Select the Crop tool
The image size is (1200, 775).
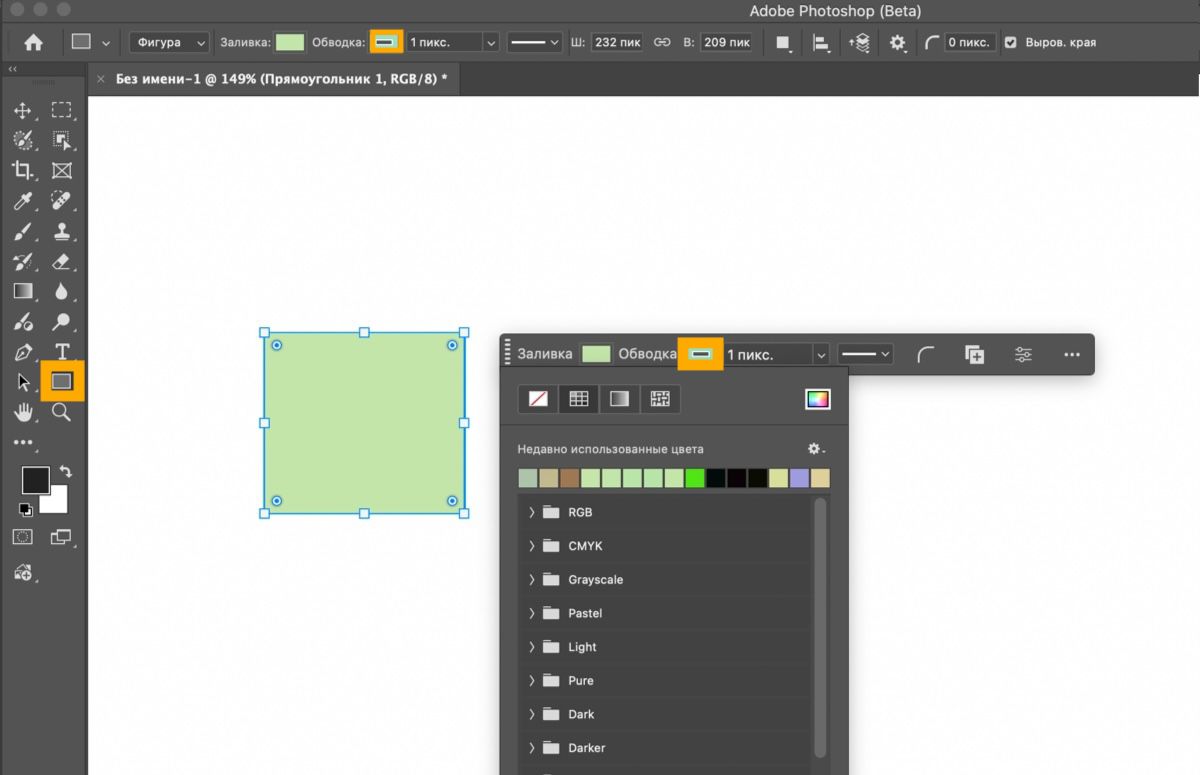(x=23, y=171)
